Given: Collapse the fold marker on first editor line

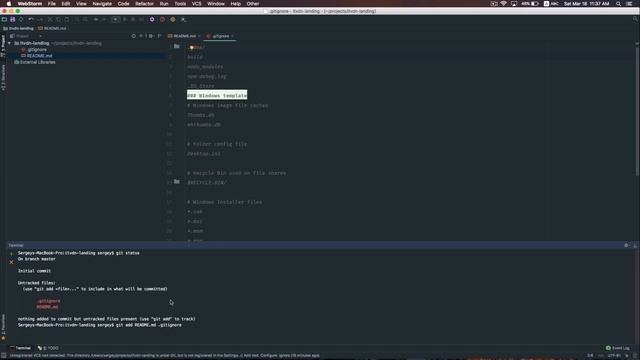Looking at the screenshot, I should click(177, 47).
